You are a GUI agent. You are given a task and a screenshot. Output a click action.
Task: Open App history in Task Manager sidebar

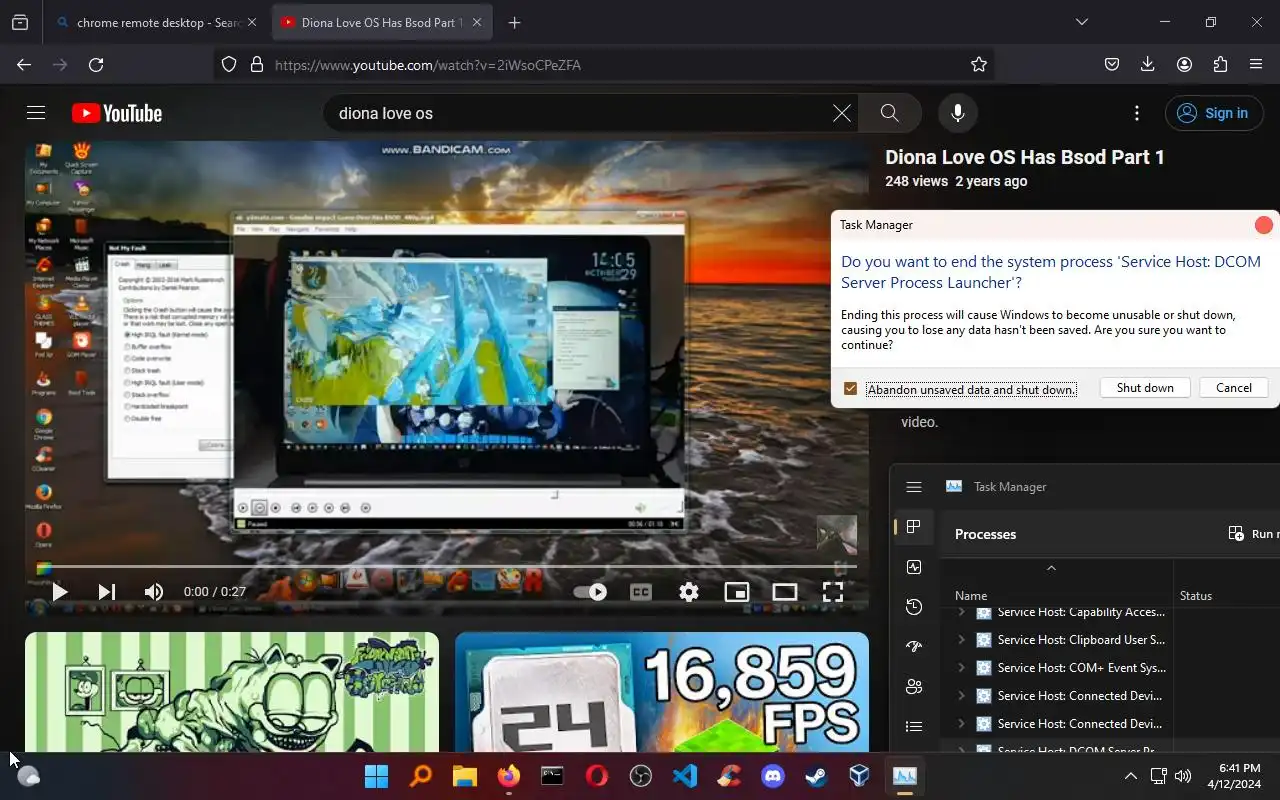913,607
